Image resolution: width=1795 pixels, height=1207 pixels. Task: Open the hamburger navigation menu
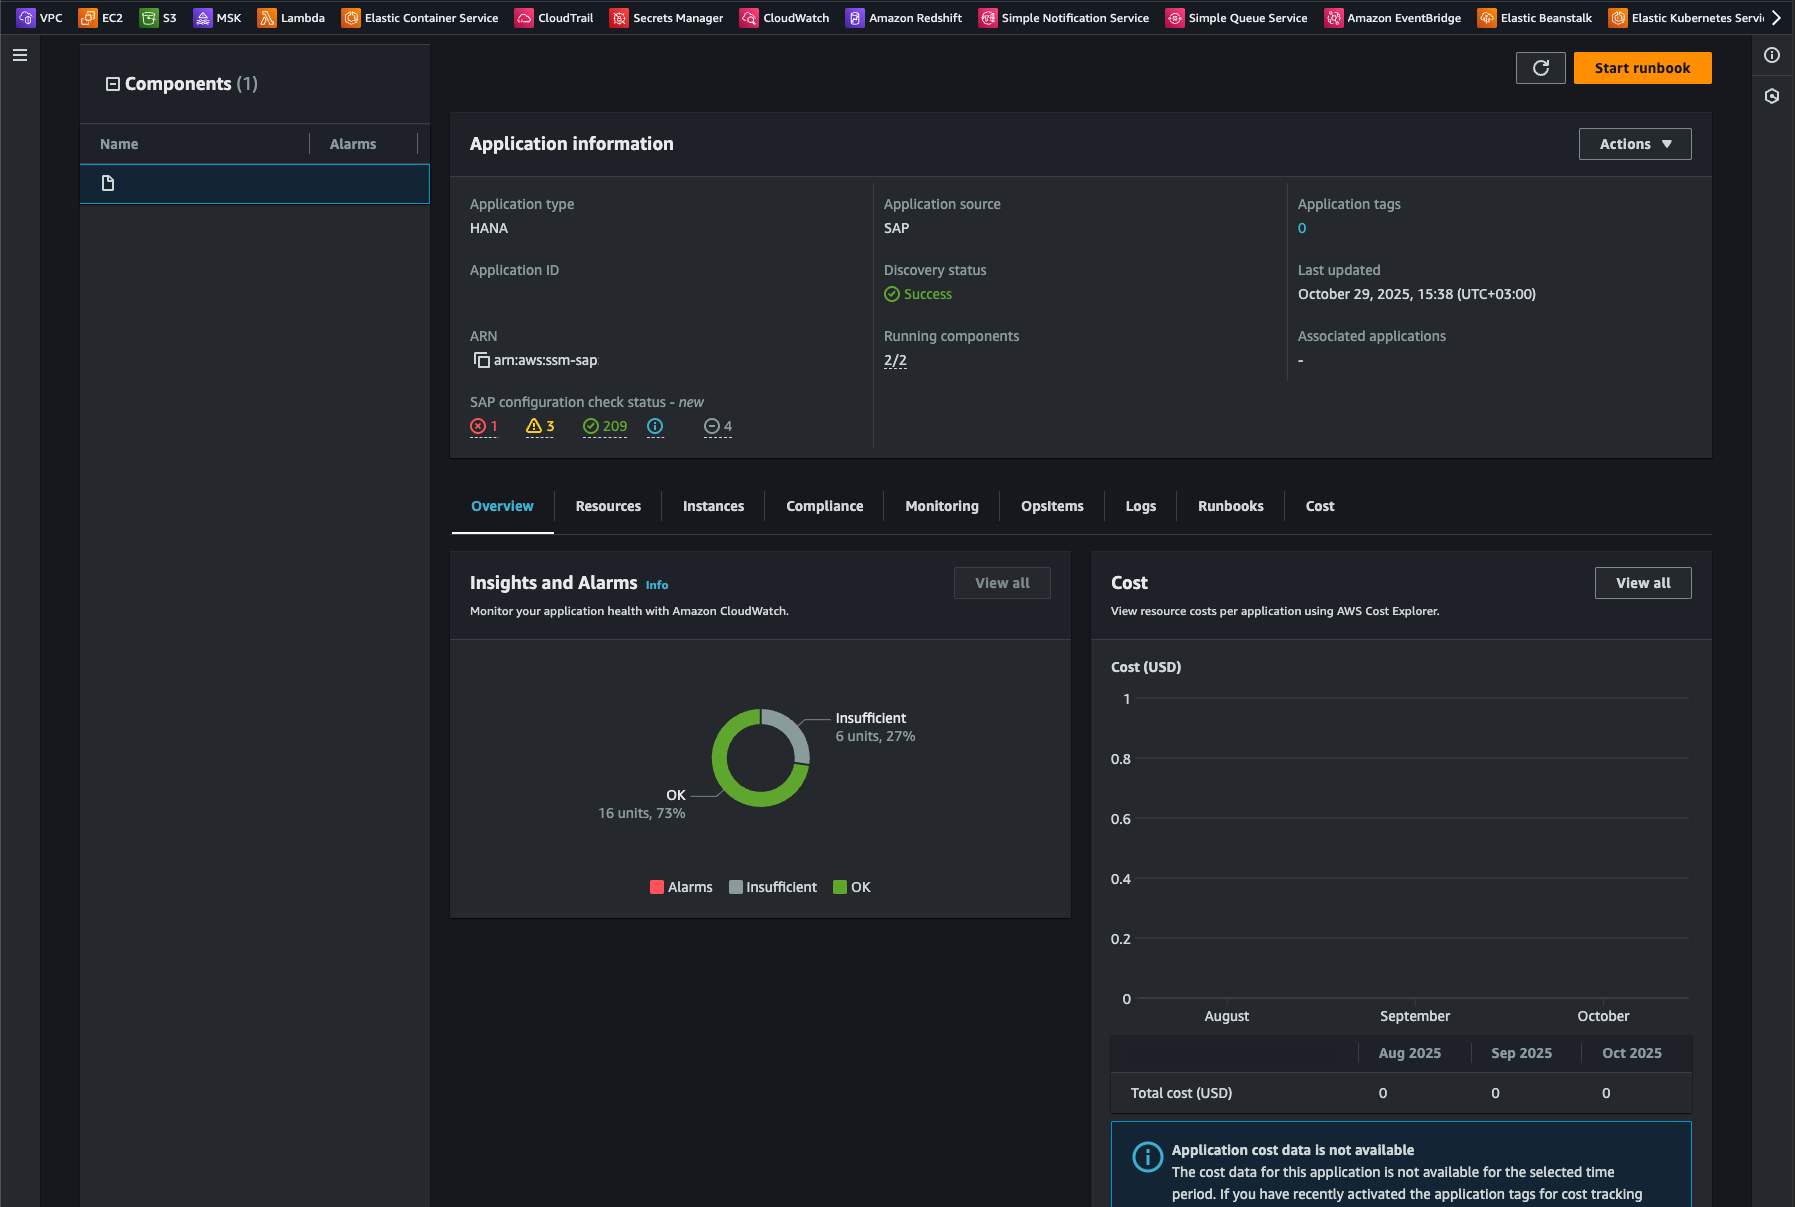click(x=20, y=56)
